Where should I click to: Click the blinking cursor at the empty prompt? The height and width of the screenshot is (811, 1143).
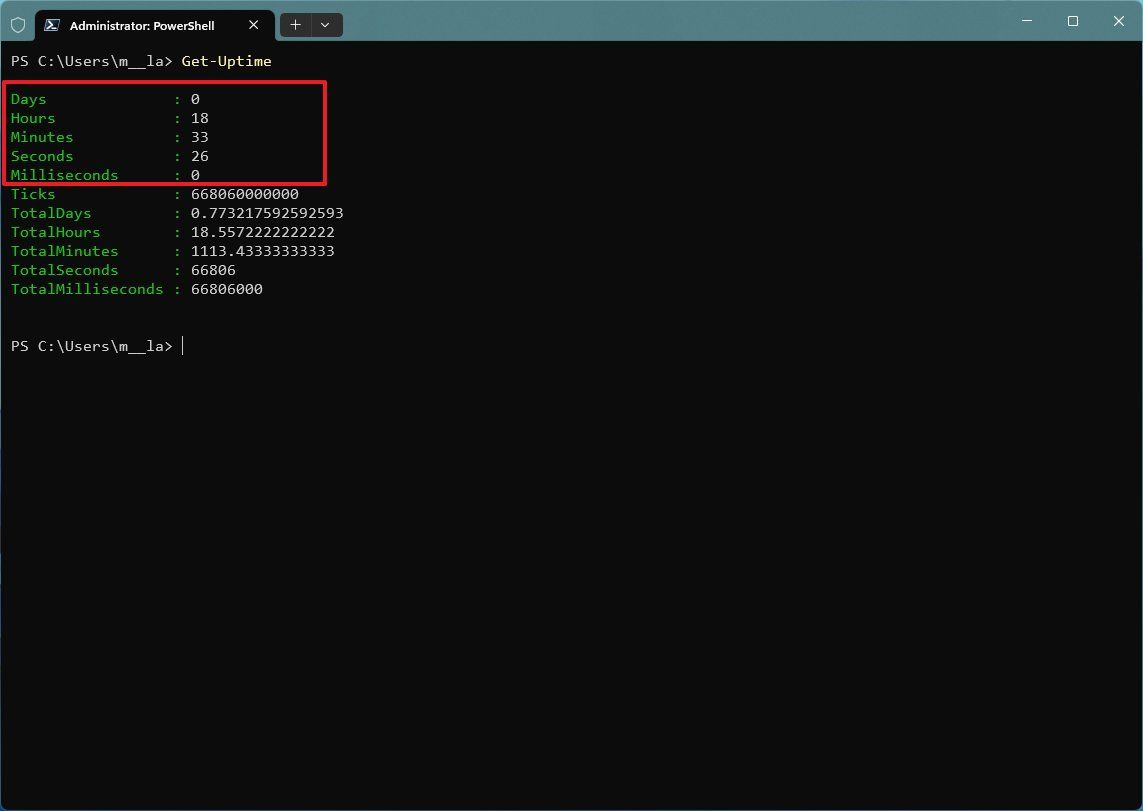point(182,346)
